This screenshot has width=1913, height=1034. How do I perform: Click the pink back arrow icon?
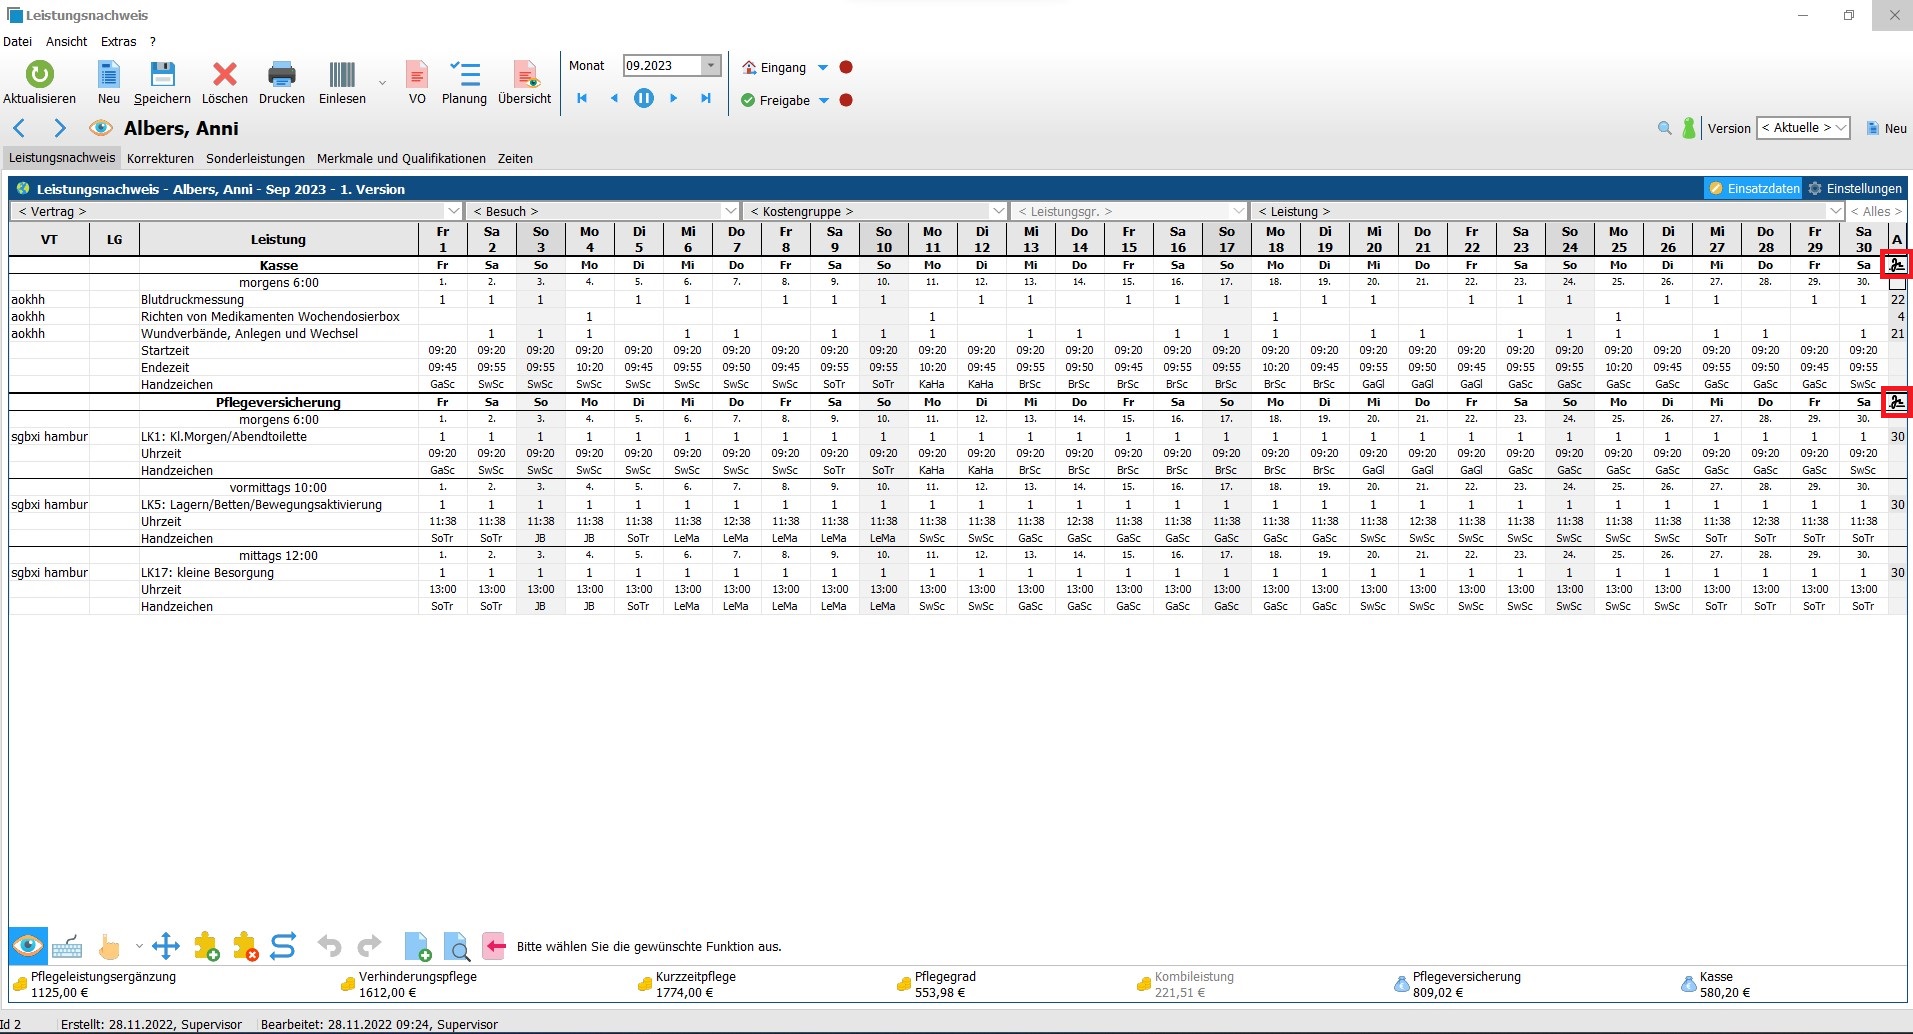[x=494, y=946]
